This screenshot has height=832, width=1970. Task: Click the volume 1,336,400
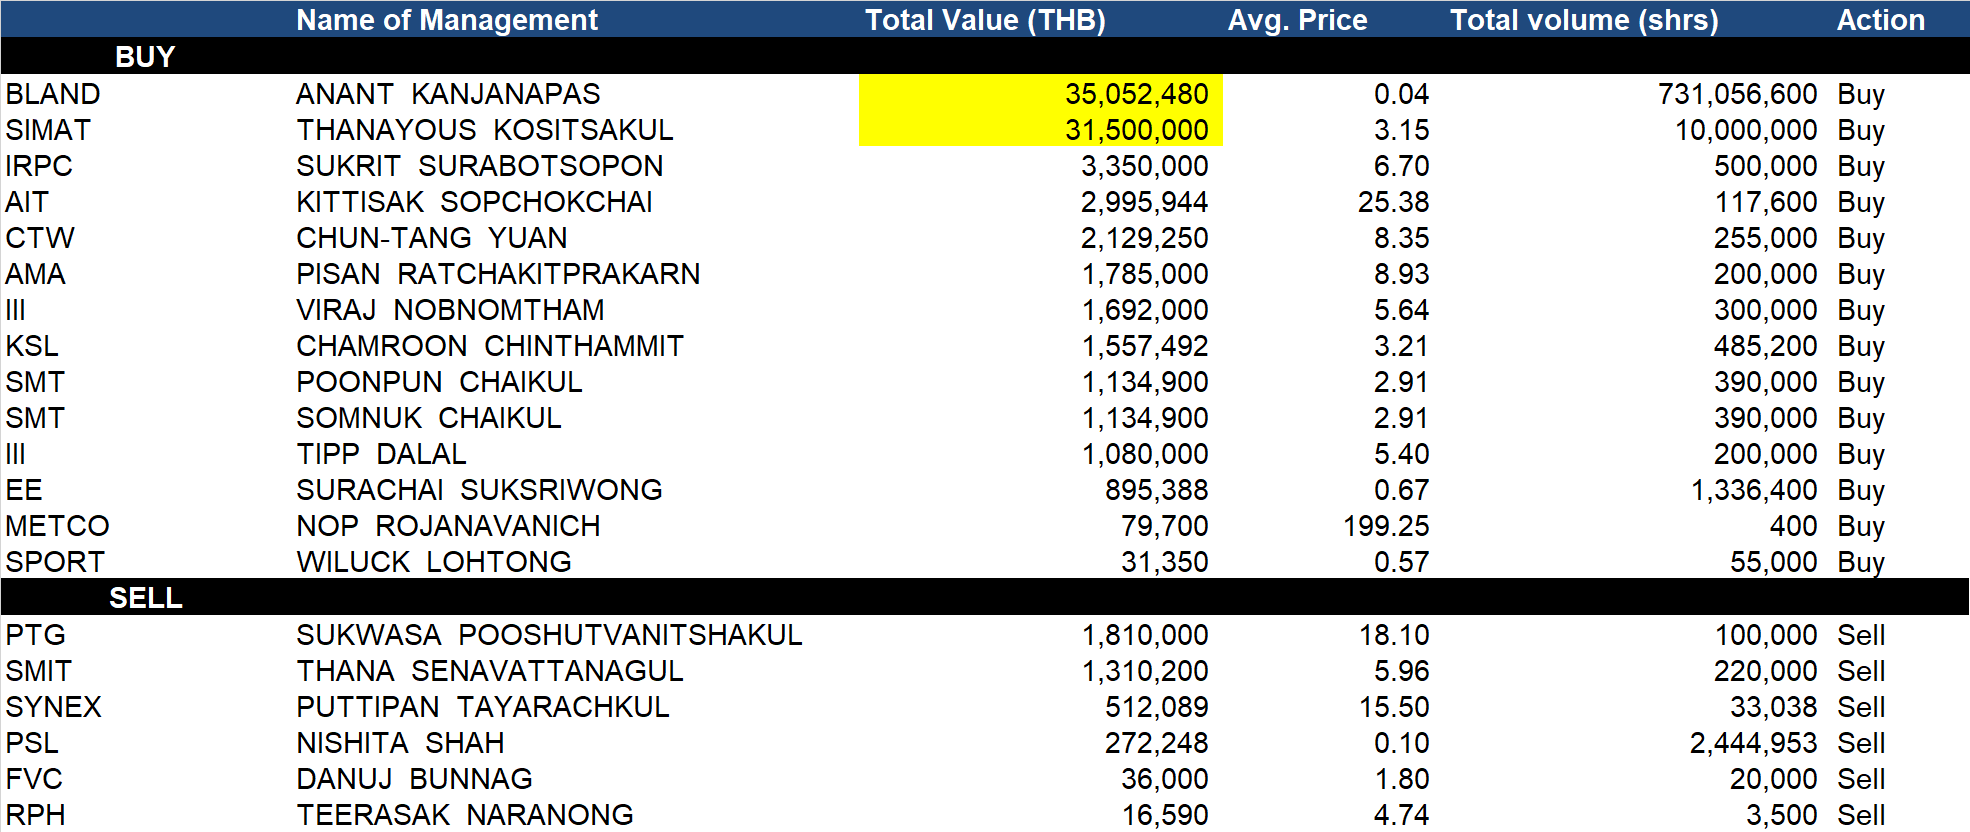tap(1754, 490)
